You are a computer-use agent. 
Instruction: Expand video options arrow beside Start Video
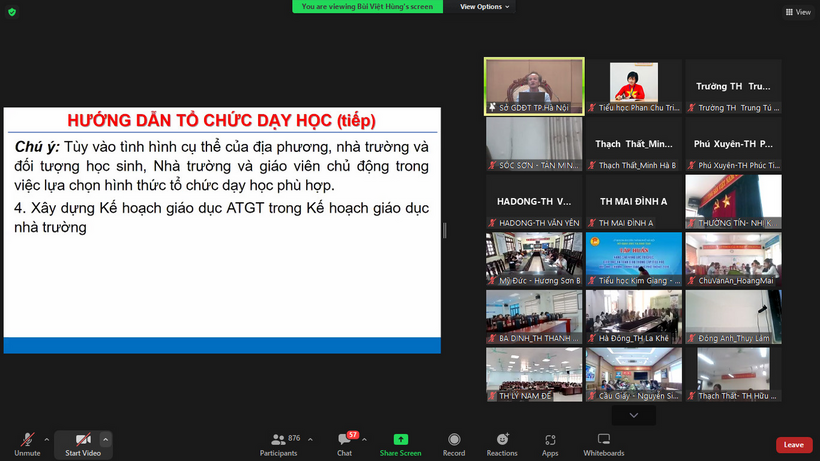pyautogui.click(x=106, y=438)
